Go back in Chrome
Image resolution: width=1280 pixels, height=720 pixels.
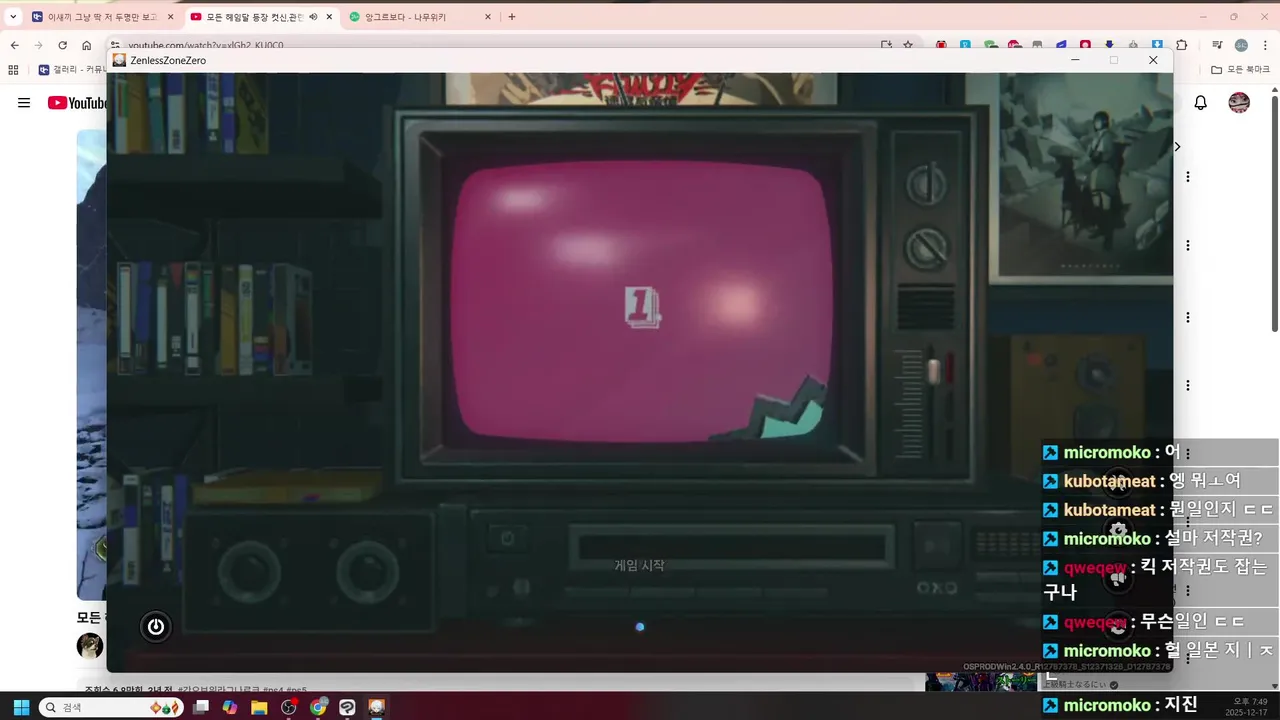click(x=14, y=45)
